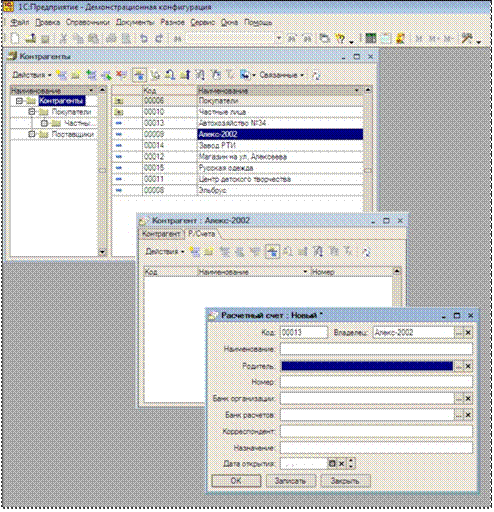Image resolution: width=494 pixels, height=512 pixels.
Task: Open the Документы menu
Action: coord(135,23)
